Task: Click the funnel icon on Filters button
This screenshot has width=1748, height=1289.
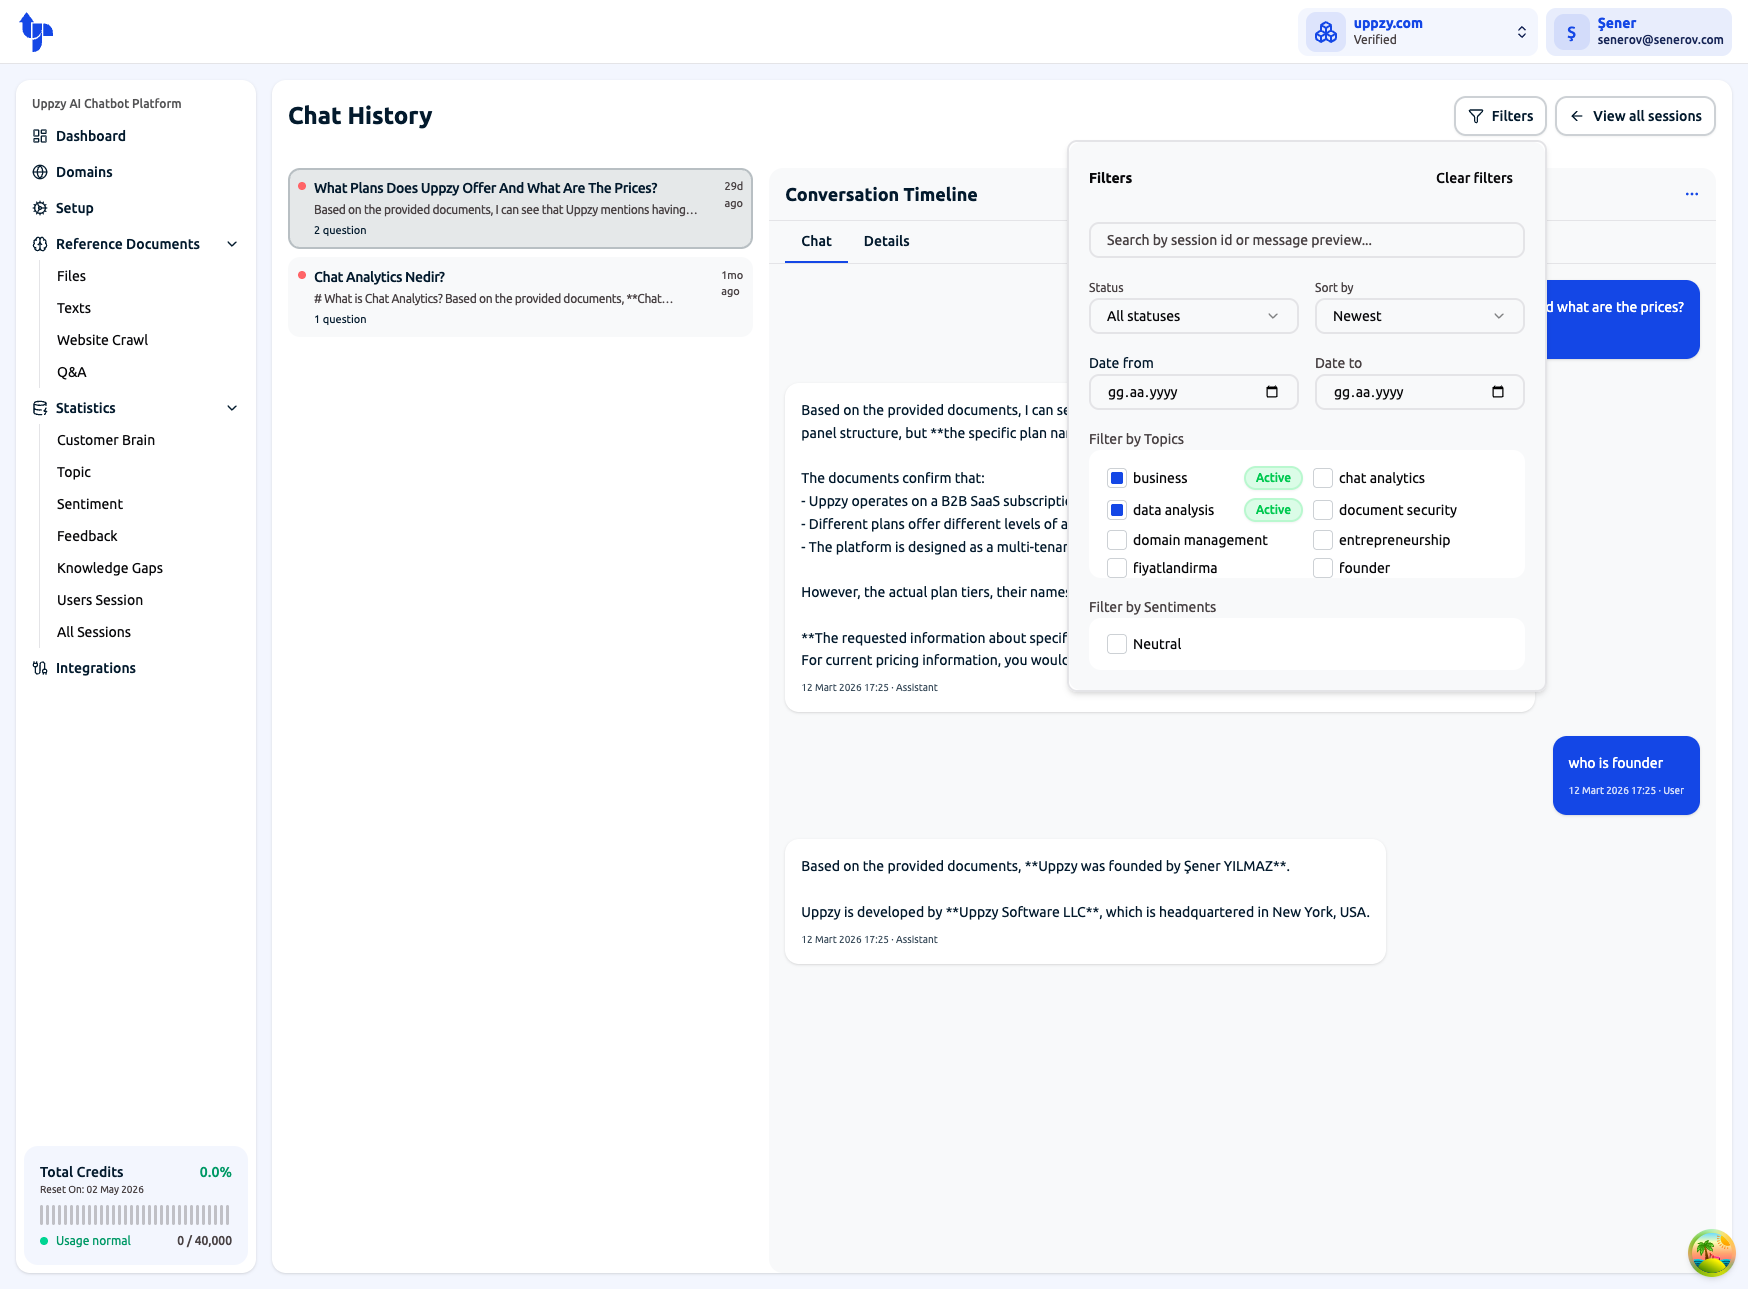Action: click(x=1476, y=116)
